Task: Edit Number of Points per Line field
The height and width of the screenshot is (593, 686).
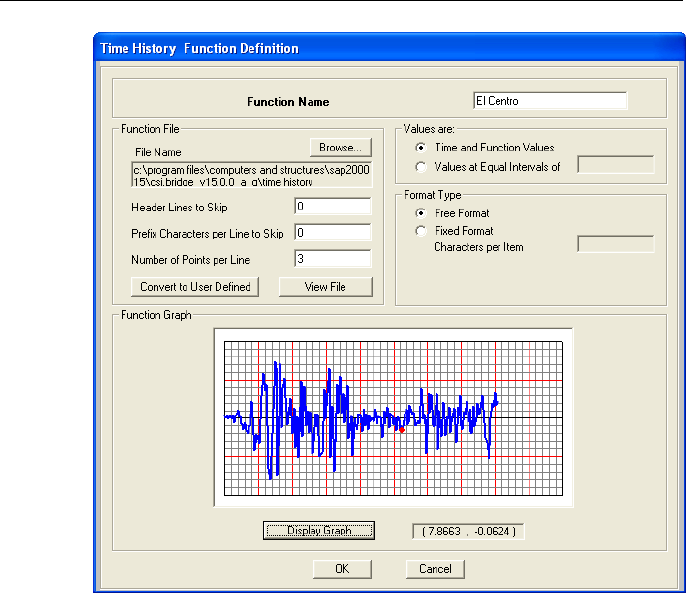Action: click(x=332, y=259)
